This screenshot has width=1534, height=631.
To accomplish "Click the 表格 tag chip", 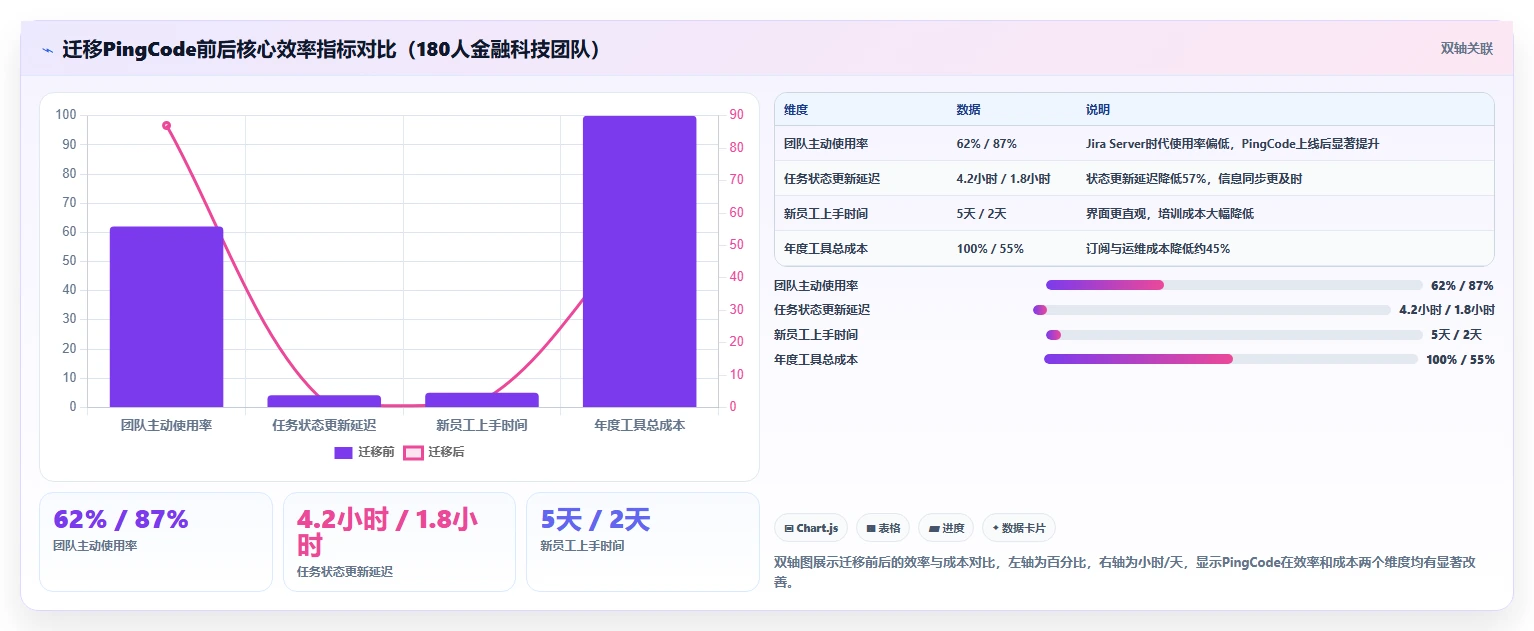I will point(883,528).
